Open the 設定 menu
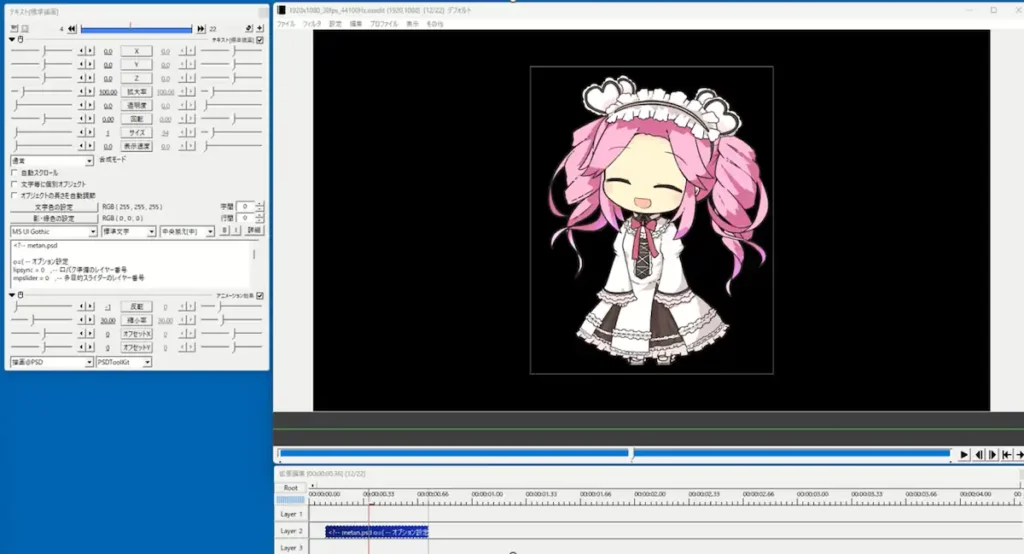Viewport: 1024px width, 554px height. click(x=335, y=24)
